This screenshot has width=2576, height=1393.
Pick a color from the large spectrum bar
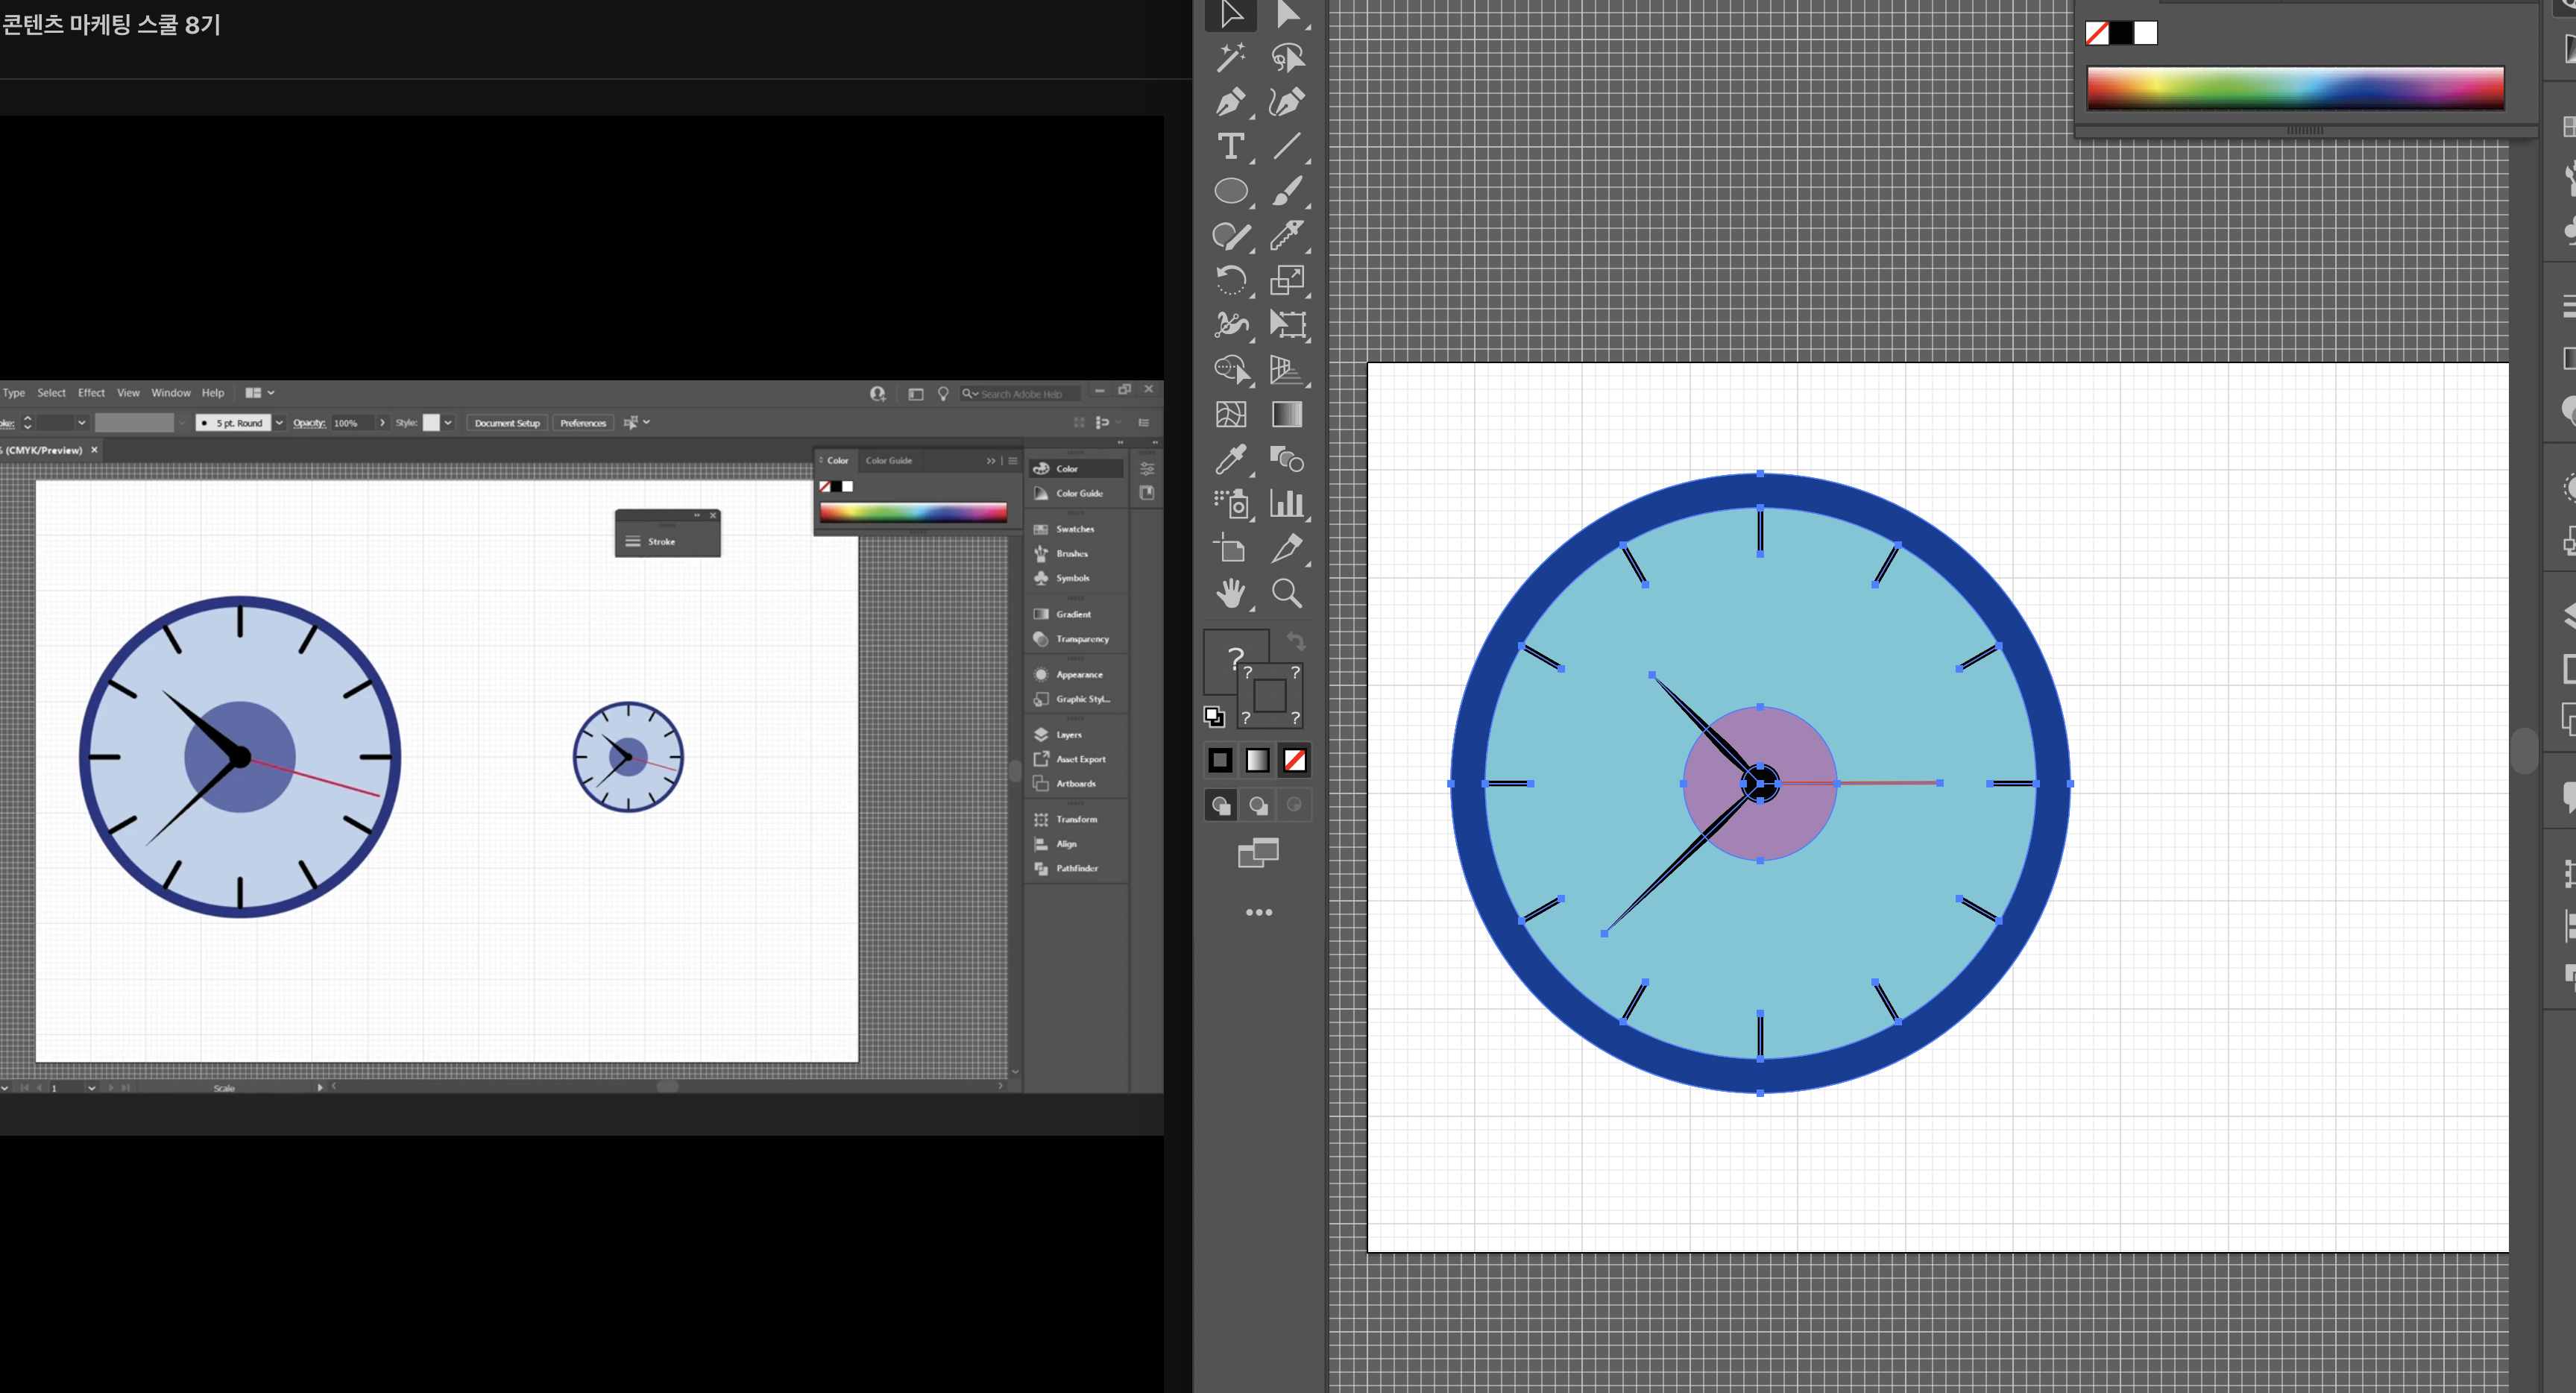(2294, 88)
